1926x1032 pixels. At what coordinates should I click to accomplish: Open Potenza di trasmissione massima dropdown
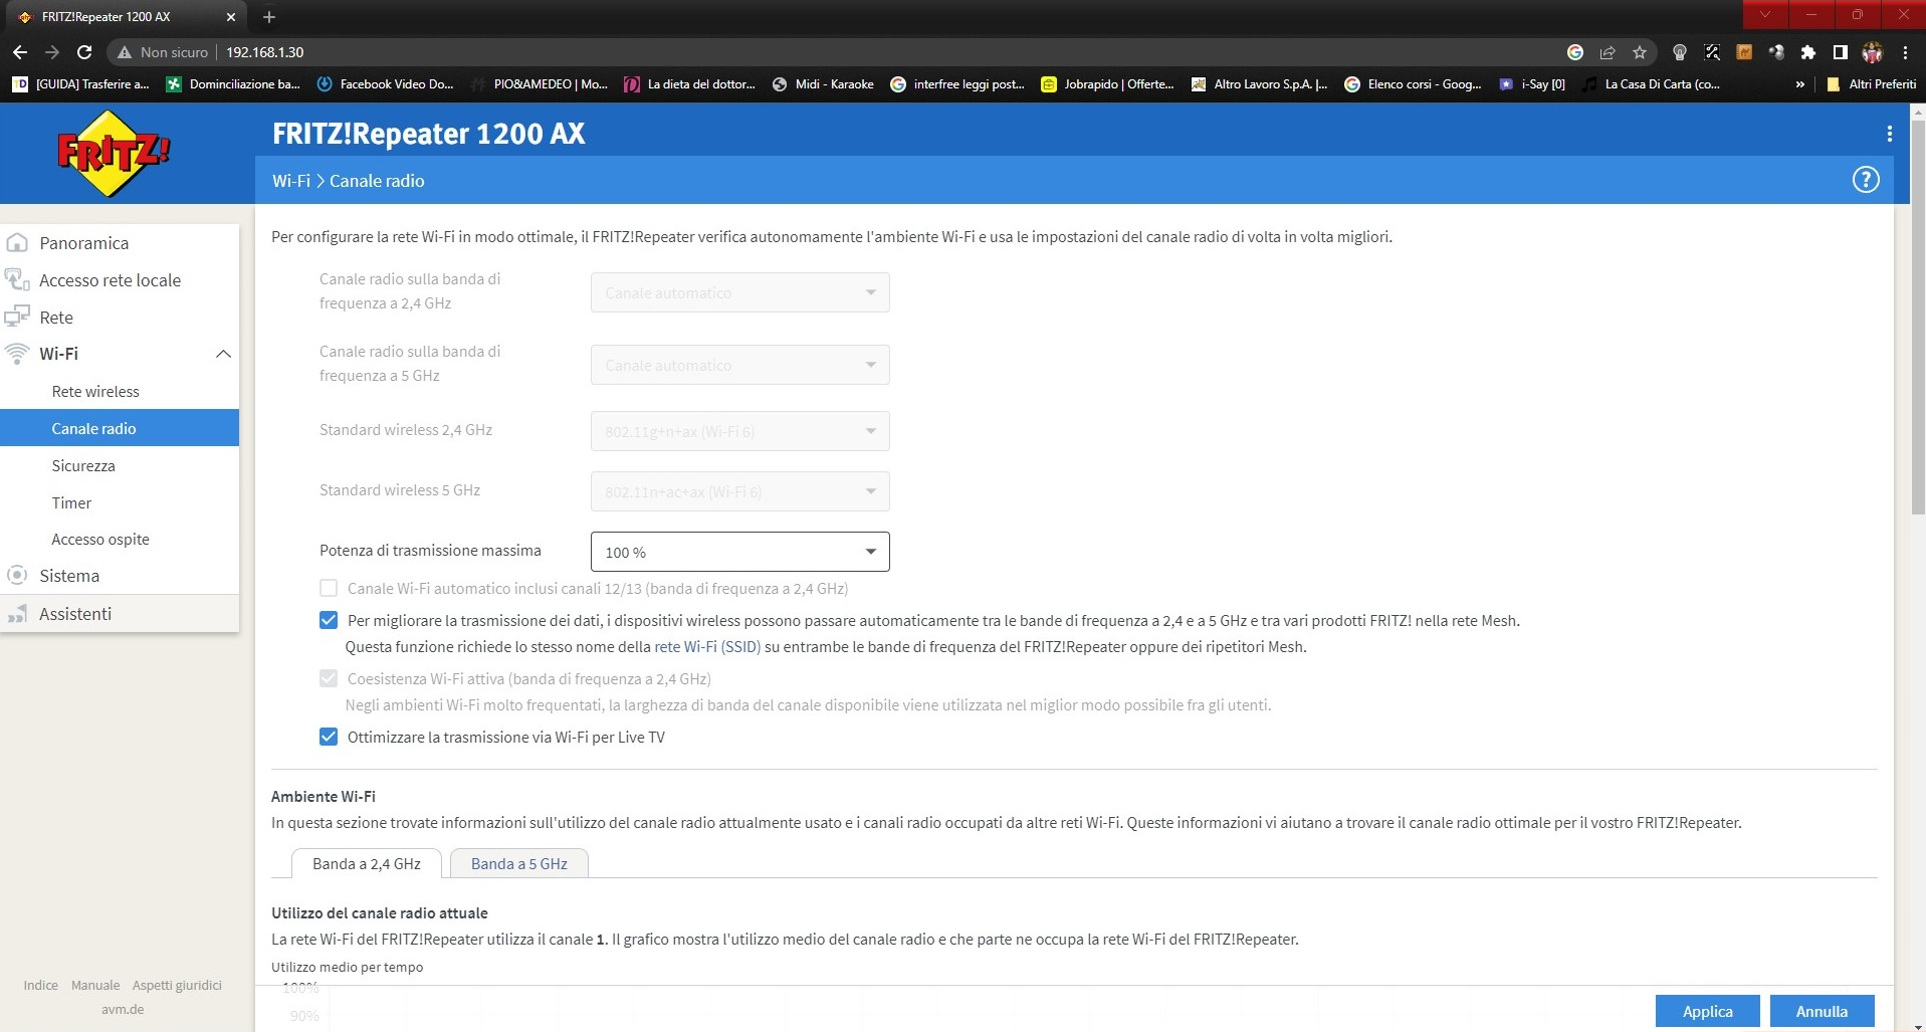coord(740,551)
